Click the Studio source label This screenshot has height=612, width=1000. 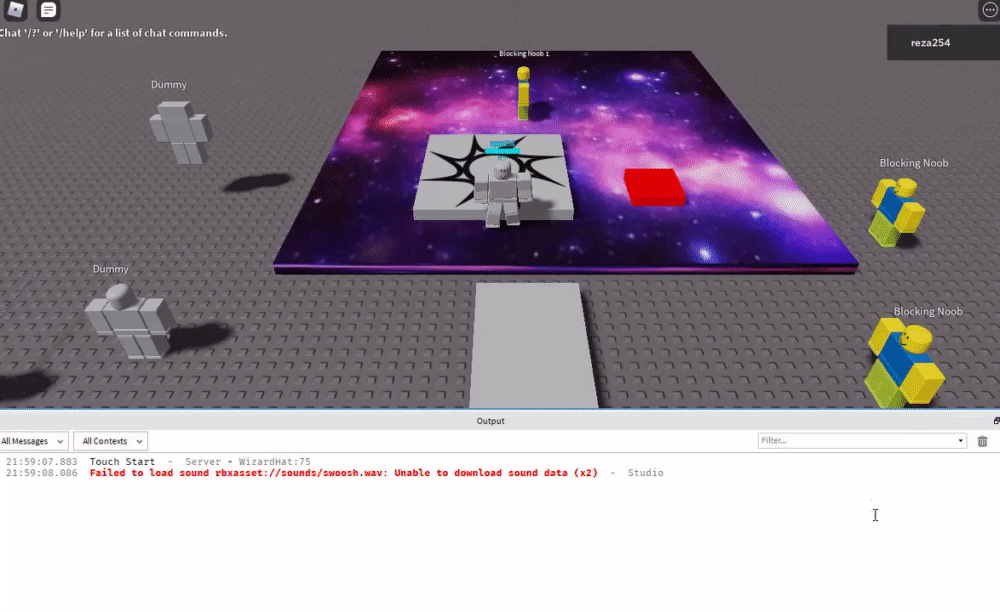click(645, 473)
